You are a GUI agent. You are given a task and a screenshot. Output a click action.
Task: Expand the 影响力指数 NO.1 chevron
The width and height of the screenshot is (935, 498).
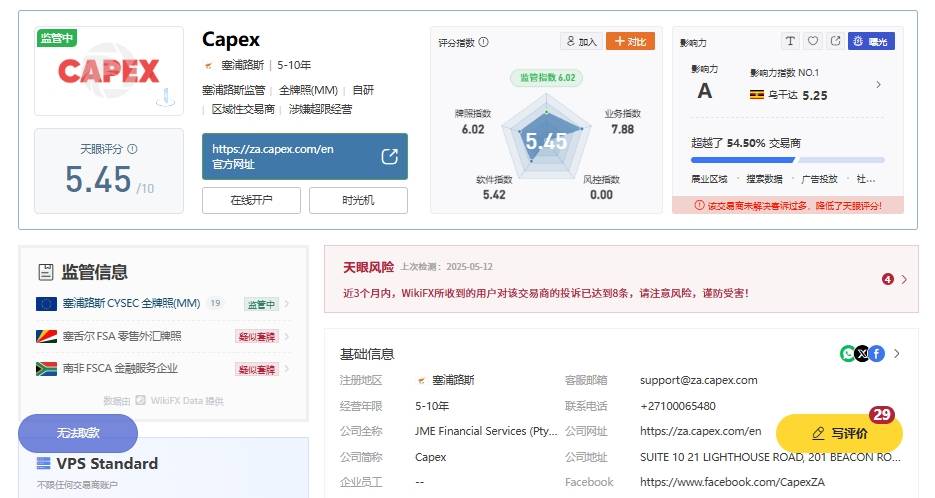point(878,85)
